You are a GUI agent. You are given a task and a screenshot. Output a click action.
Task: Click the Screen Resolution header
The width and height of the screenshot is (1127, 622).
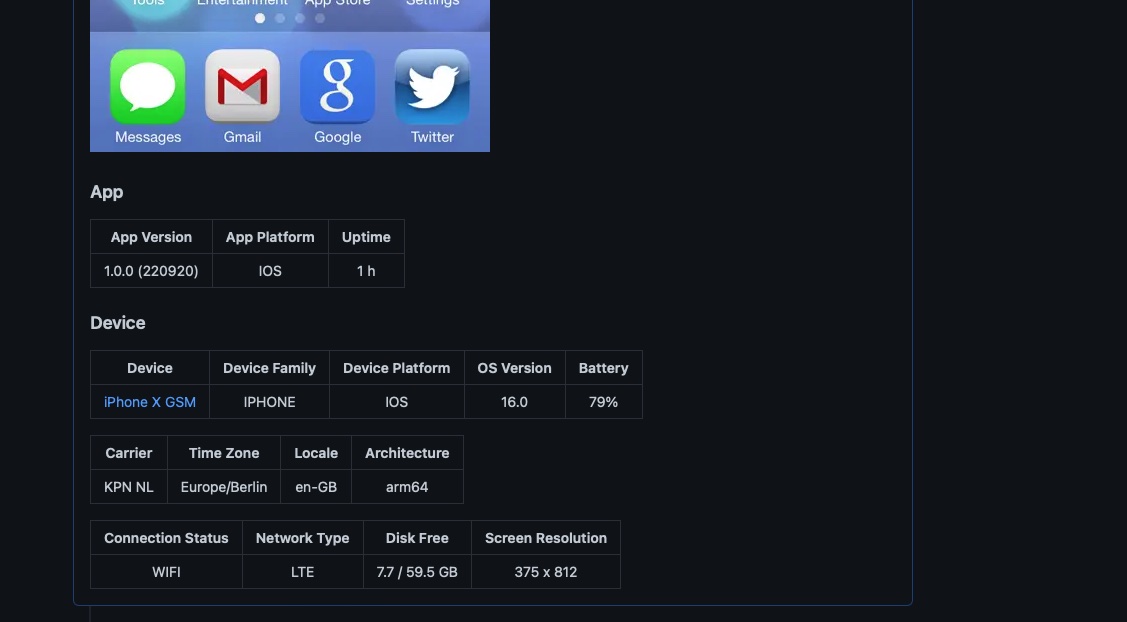pyautogui.click(x=546, y=537)
